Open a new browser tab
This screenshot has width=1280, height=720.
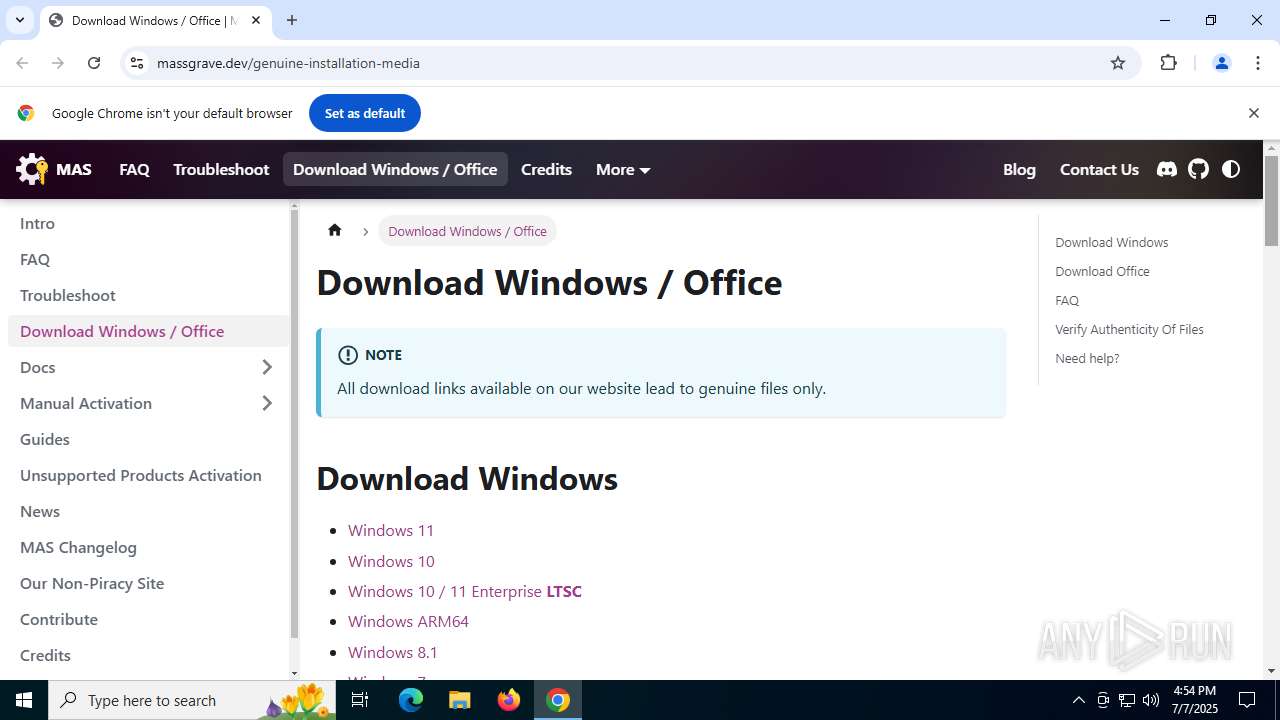pos(292,20)
